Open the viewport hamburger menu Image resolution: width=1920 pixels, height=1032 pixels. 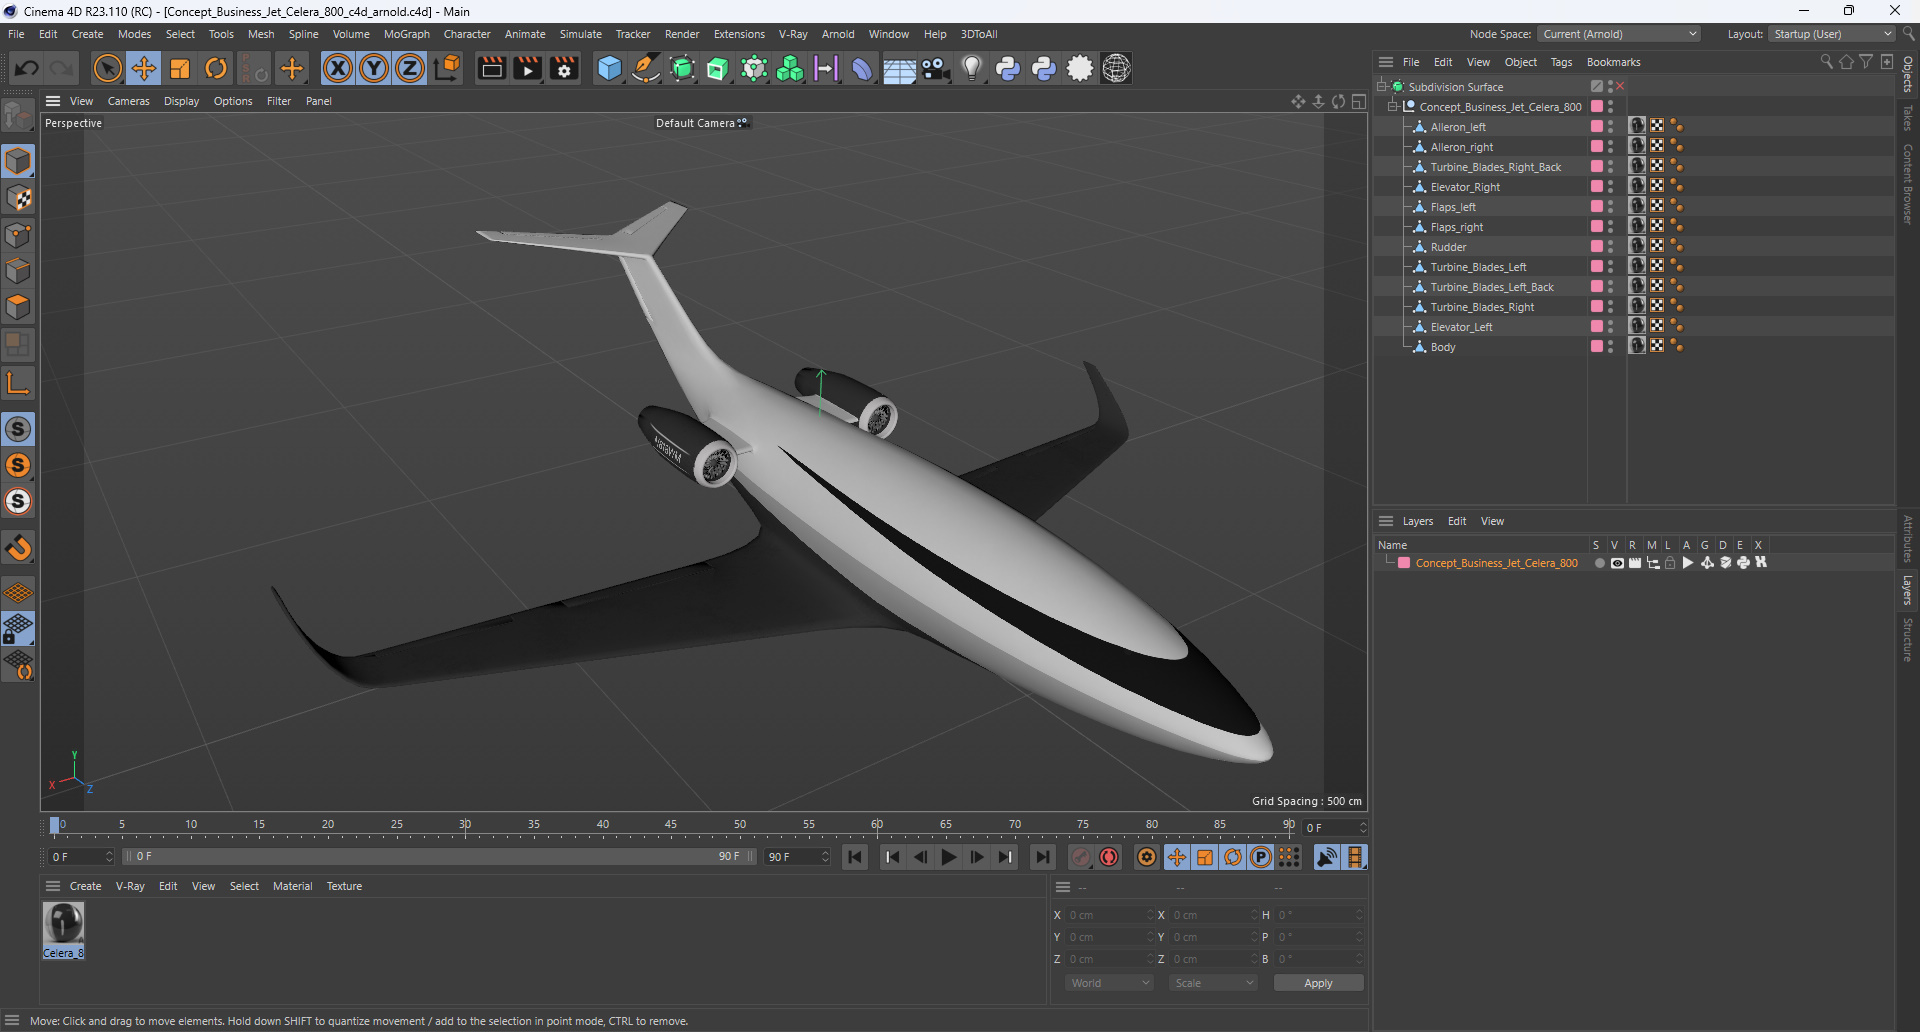coord(53,101)
